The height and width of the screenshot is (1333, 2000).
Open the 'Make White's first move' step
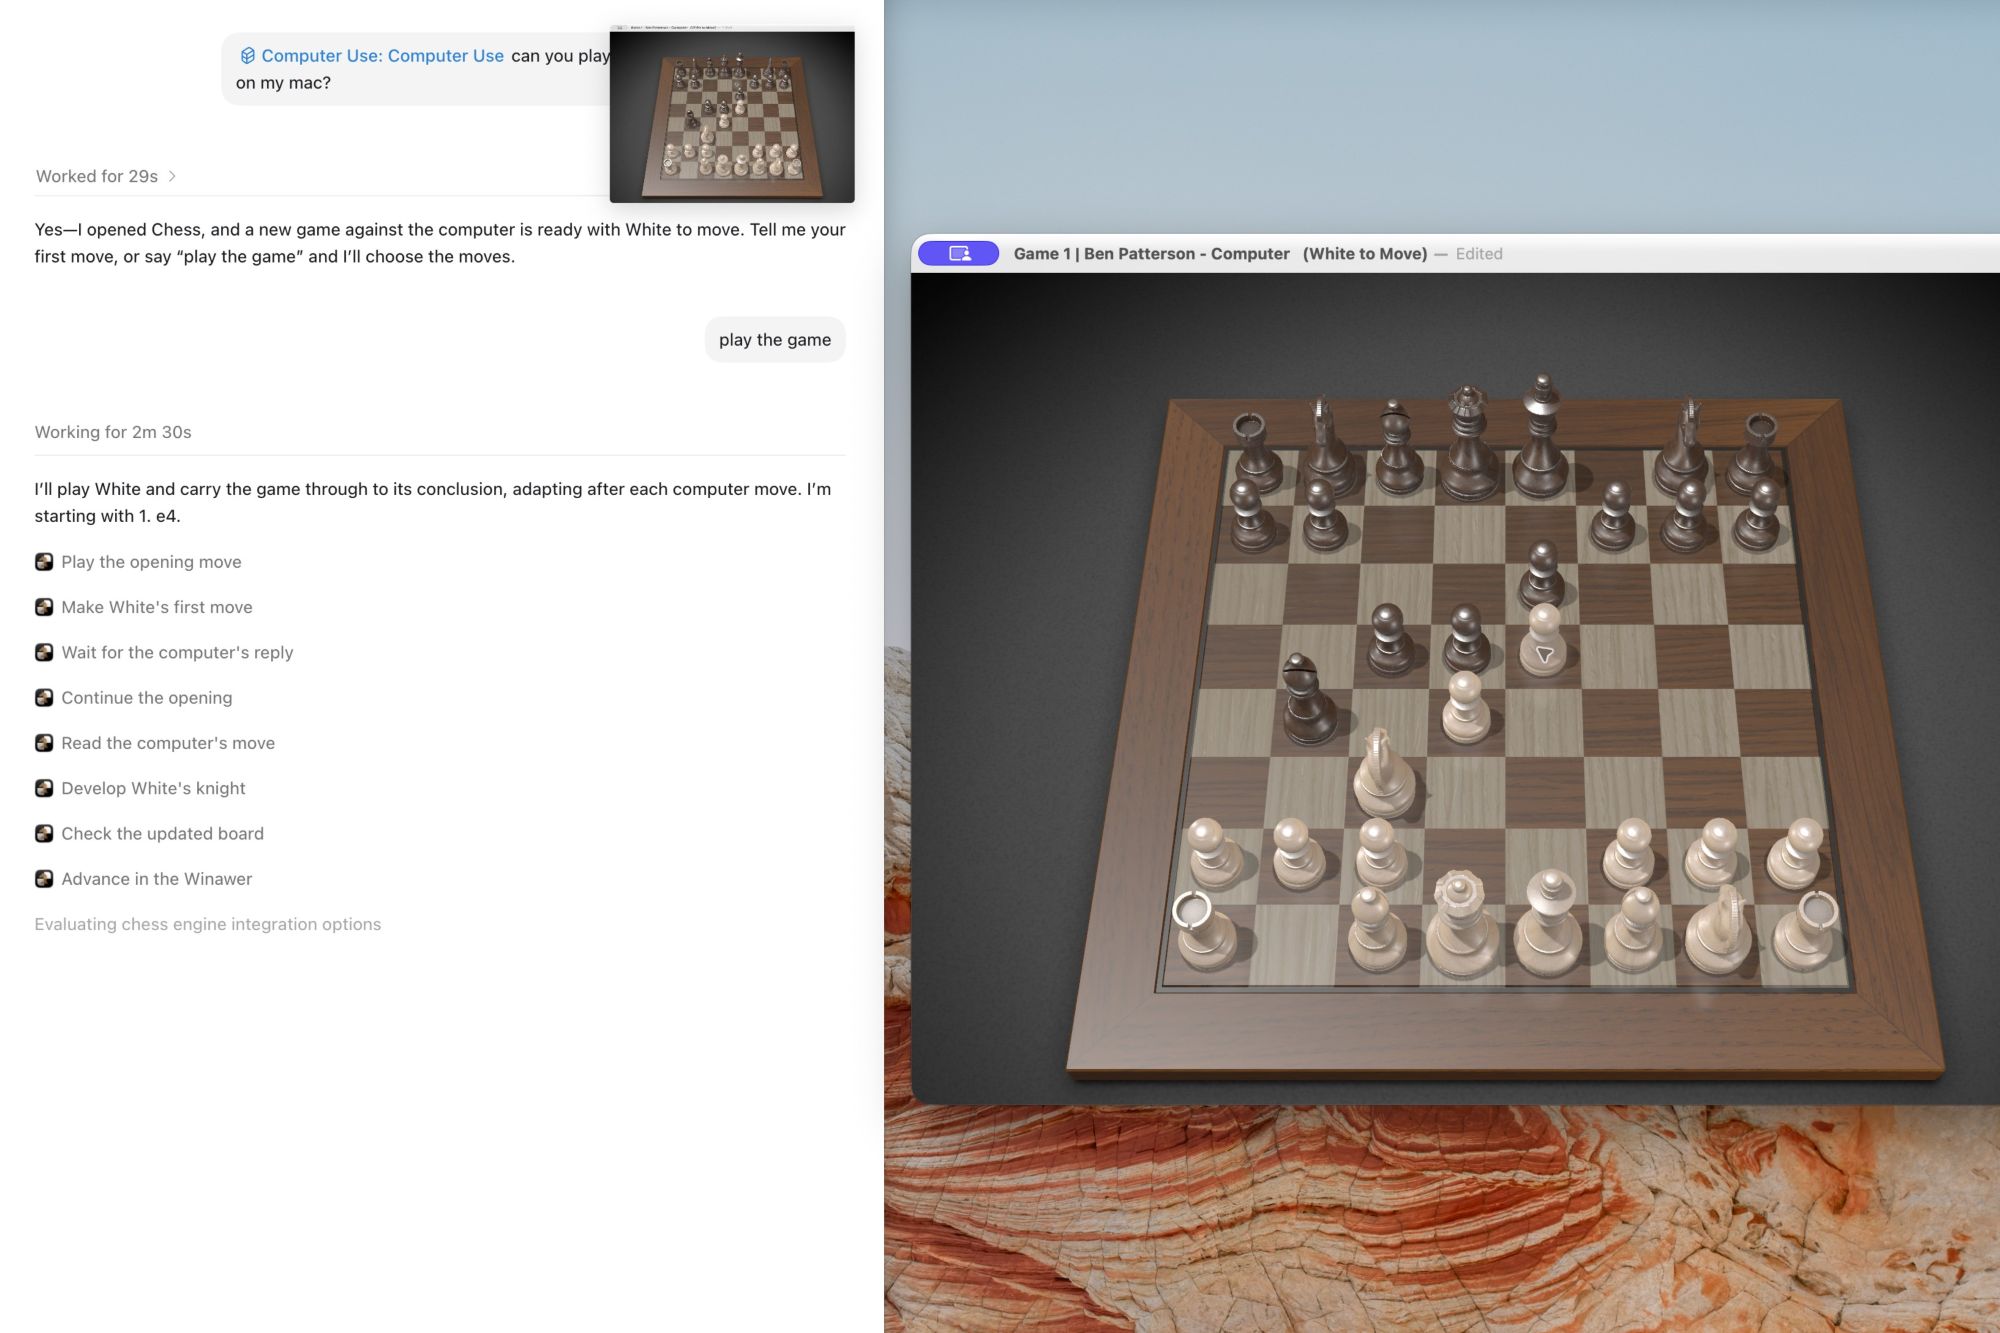(x=157, y=607)
